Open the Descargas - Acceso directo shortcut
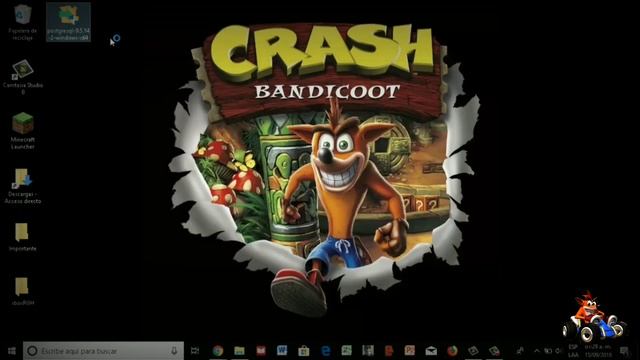Screen dimensions: 640x360 23,186
